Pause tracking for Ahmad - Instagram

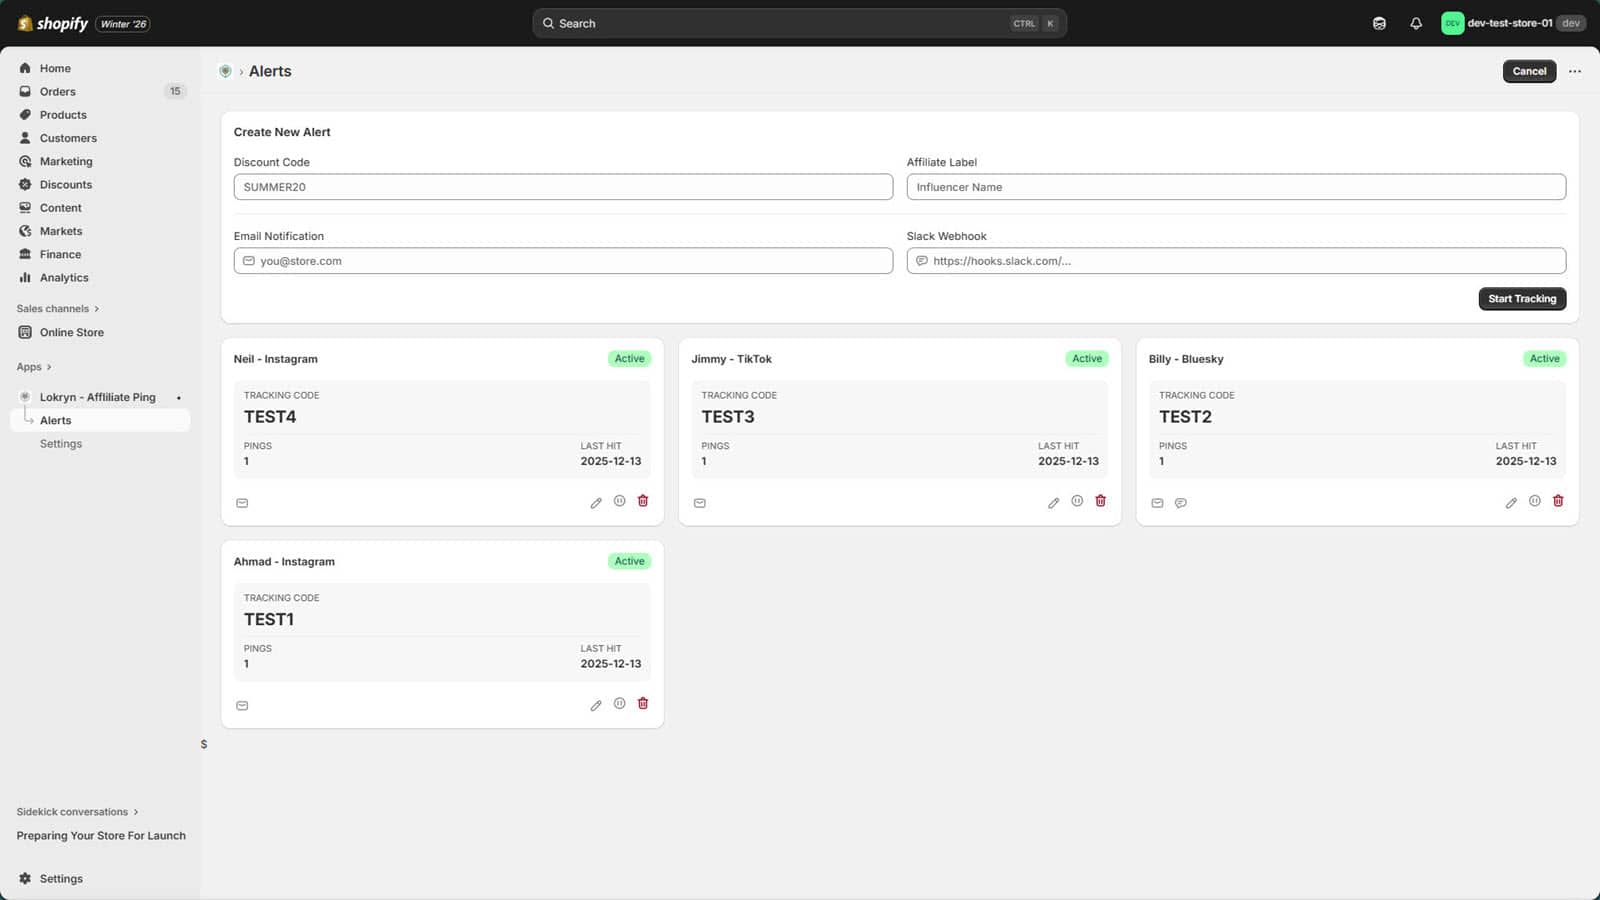(x=619, y=703)
